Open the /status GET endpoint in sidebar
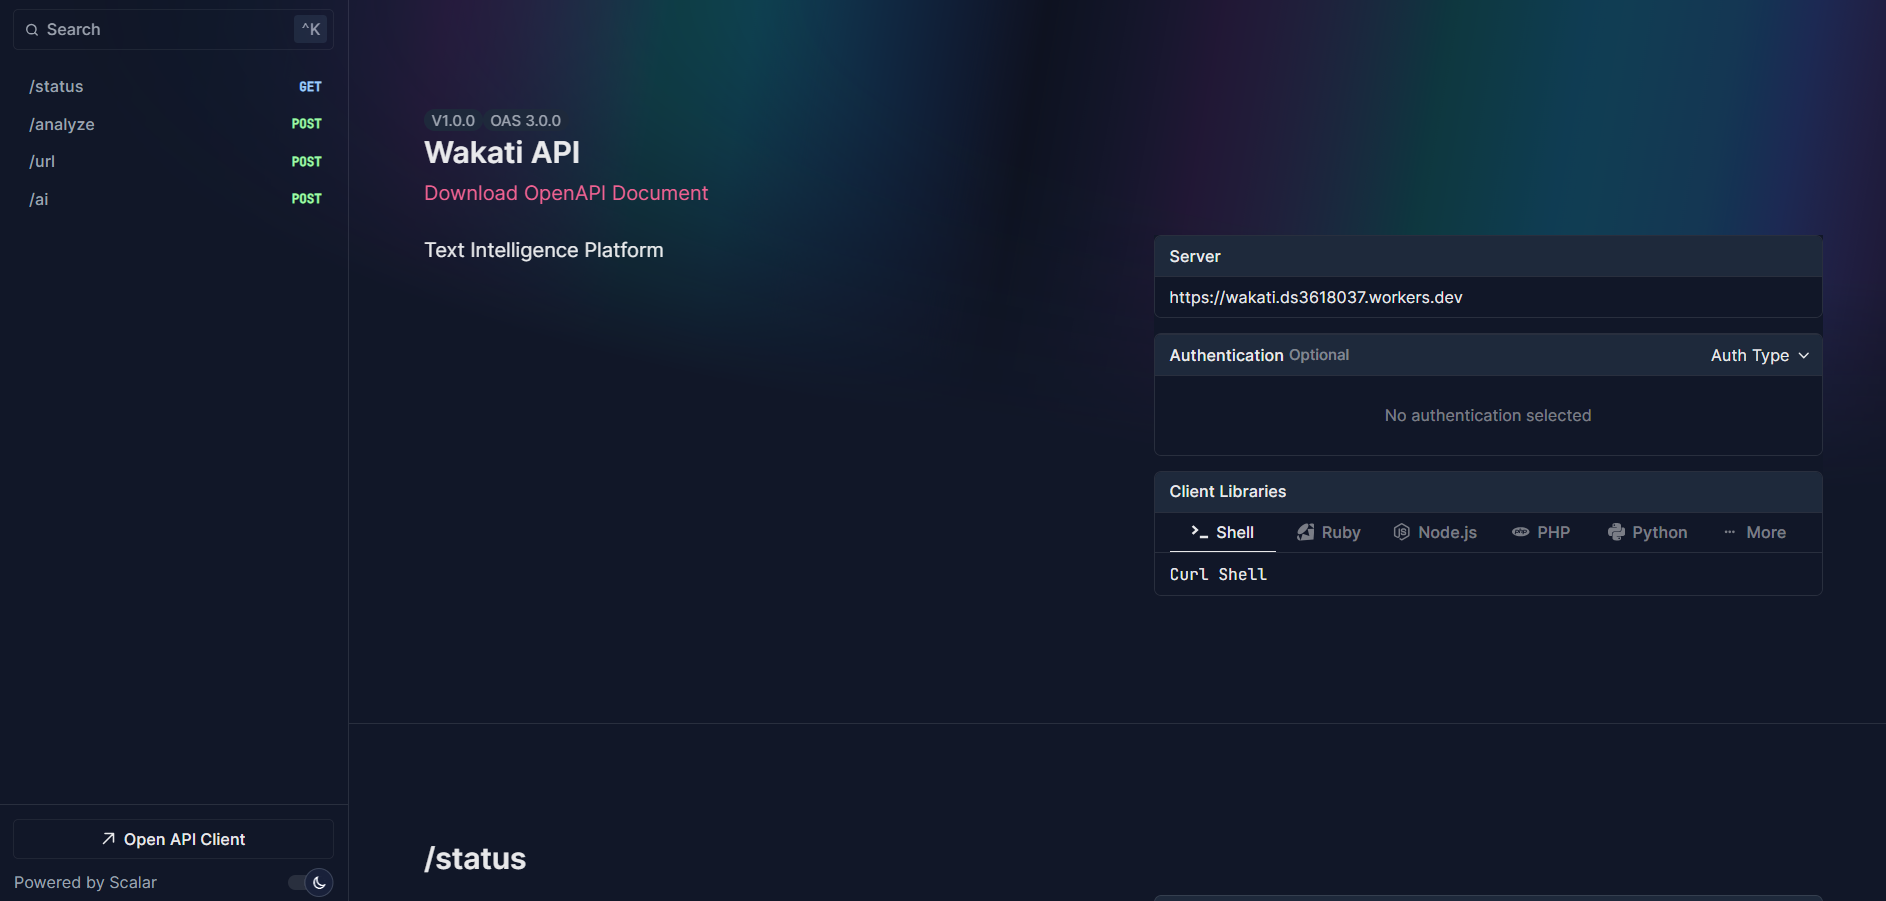Screen dimensions: 1886x901 (57, 87)
